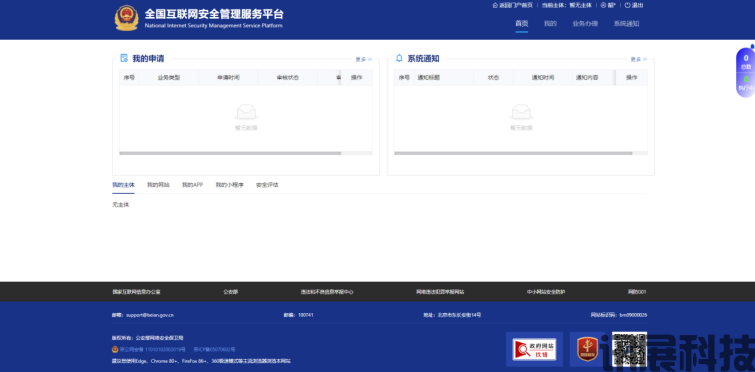Click the 政府网站找错 badge in the footer
Image resolution: width=755 pixels, height=372 pixels.
[534, 349]
